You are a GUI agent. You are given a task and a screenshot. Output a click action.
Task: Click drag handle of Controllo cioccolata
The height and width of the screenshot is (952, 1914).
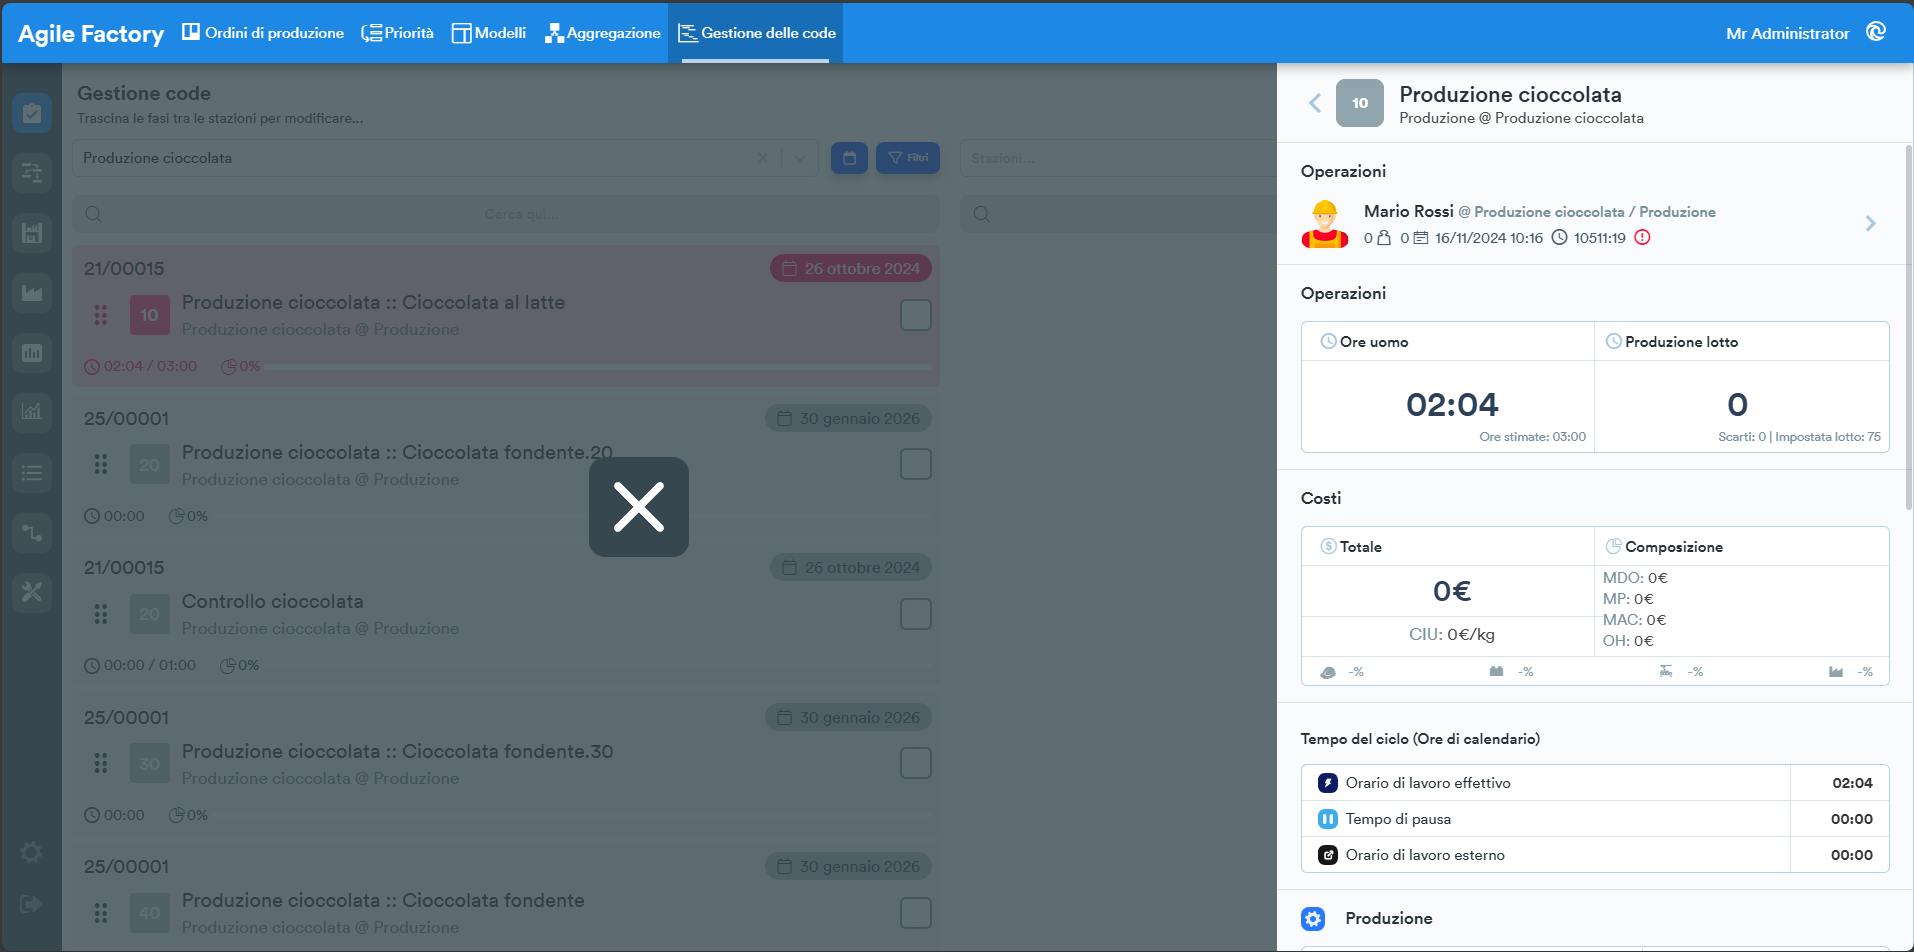[101, 614]
